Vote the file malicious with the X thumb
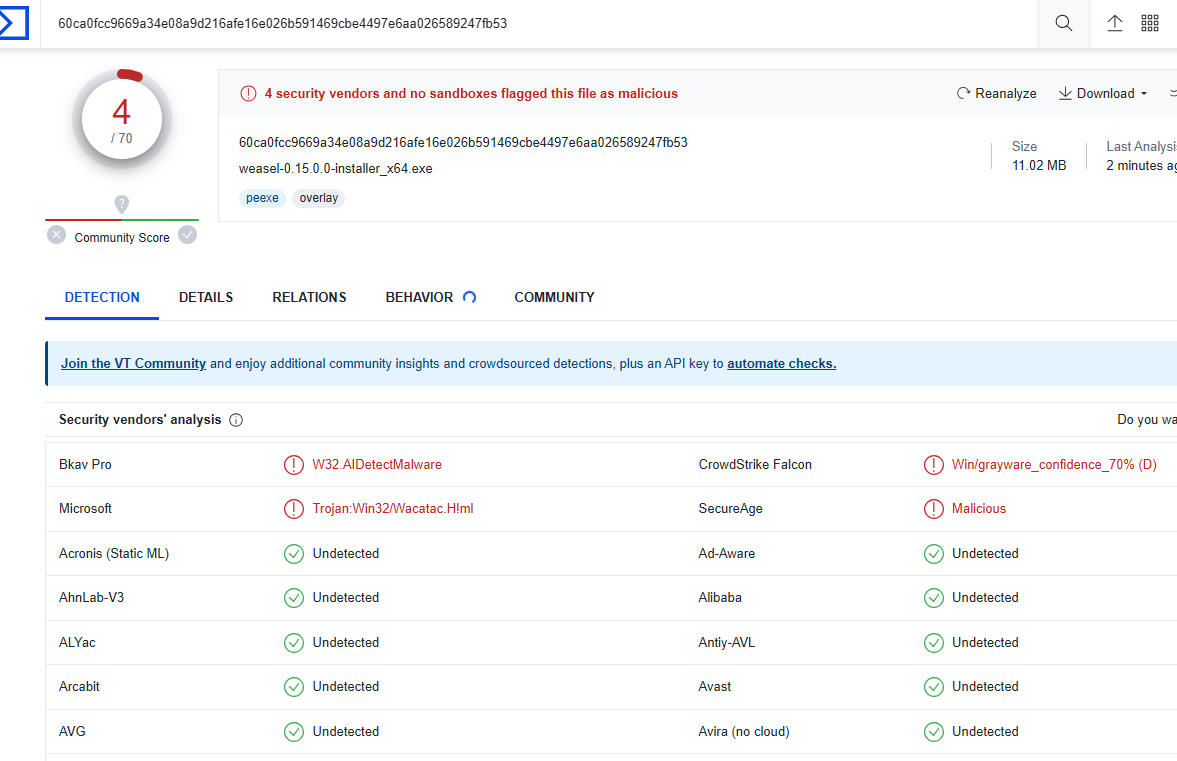The height and width of the screenshot is (761, 1177). coord(56,234)
